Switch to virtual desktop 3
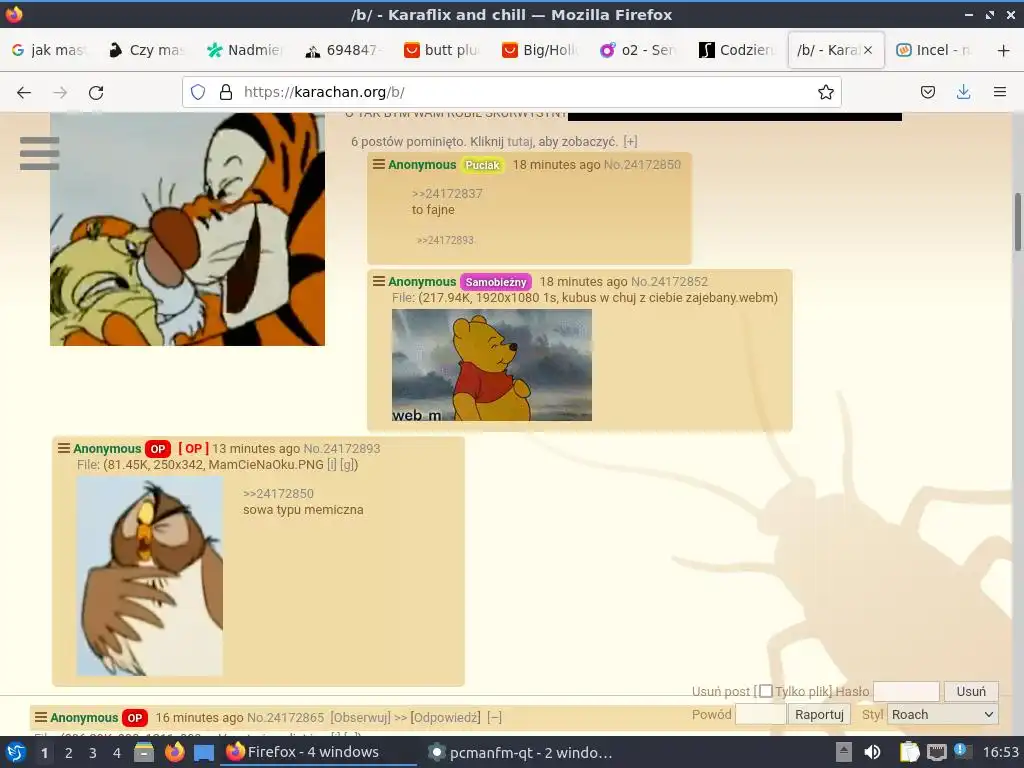Screen dimensions: 1024x768 pyautogui.click(x=93, y=753)
